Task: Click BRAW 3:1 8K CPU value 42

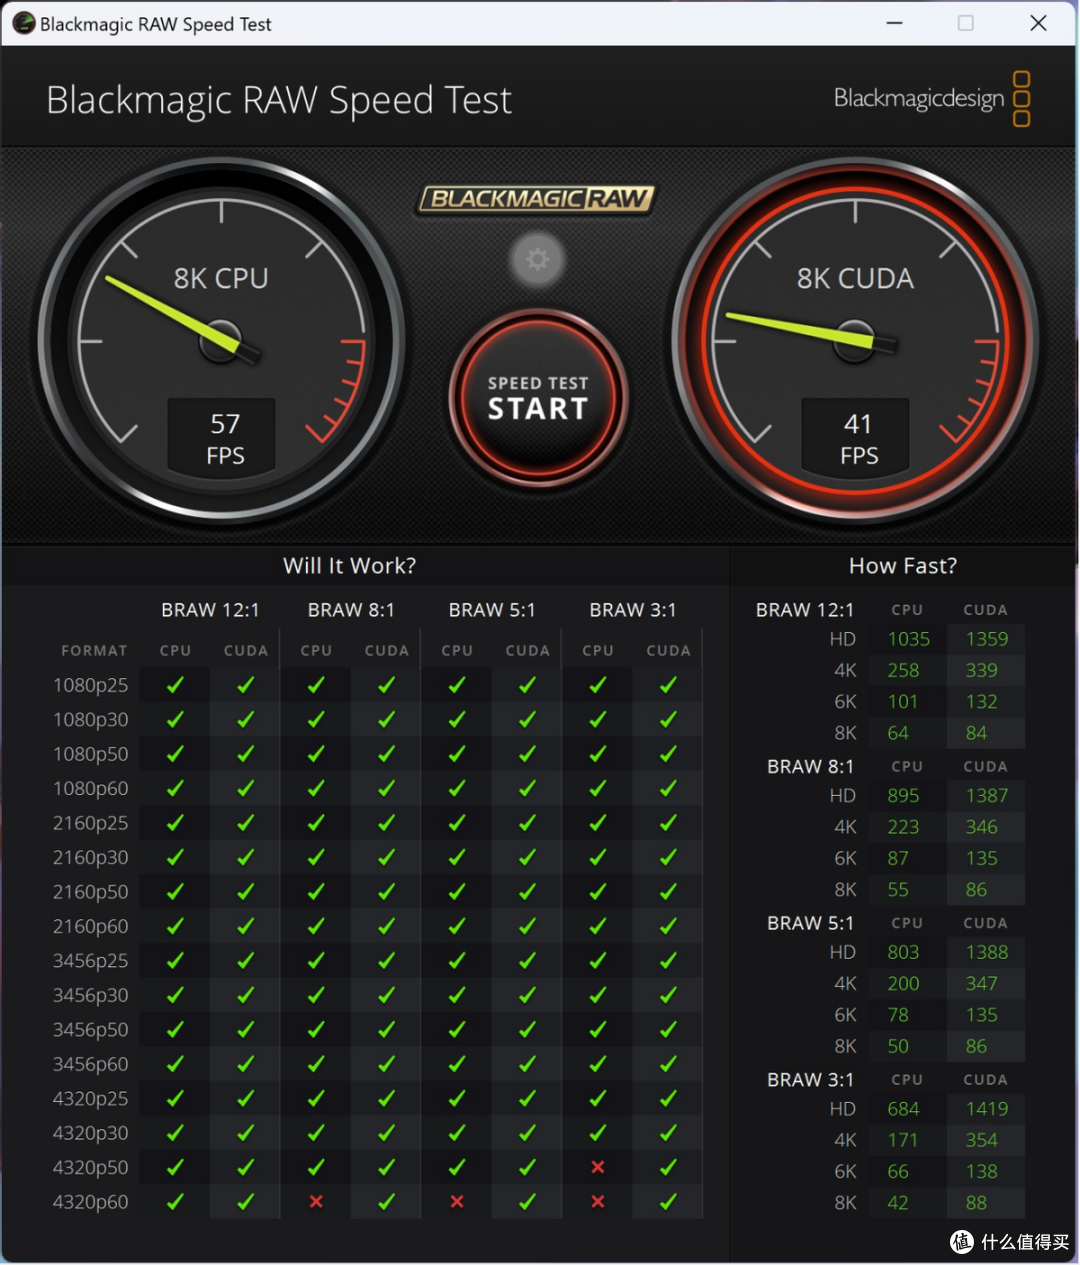Action: [898, 1203]
